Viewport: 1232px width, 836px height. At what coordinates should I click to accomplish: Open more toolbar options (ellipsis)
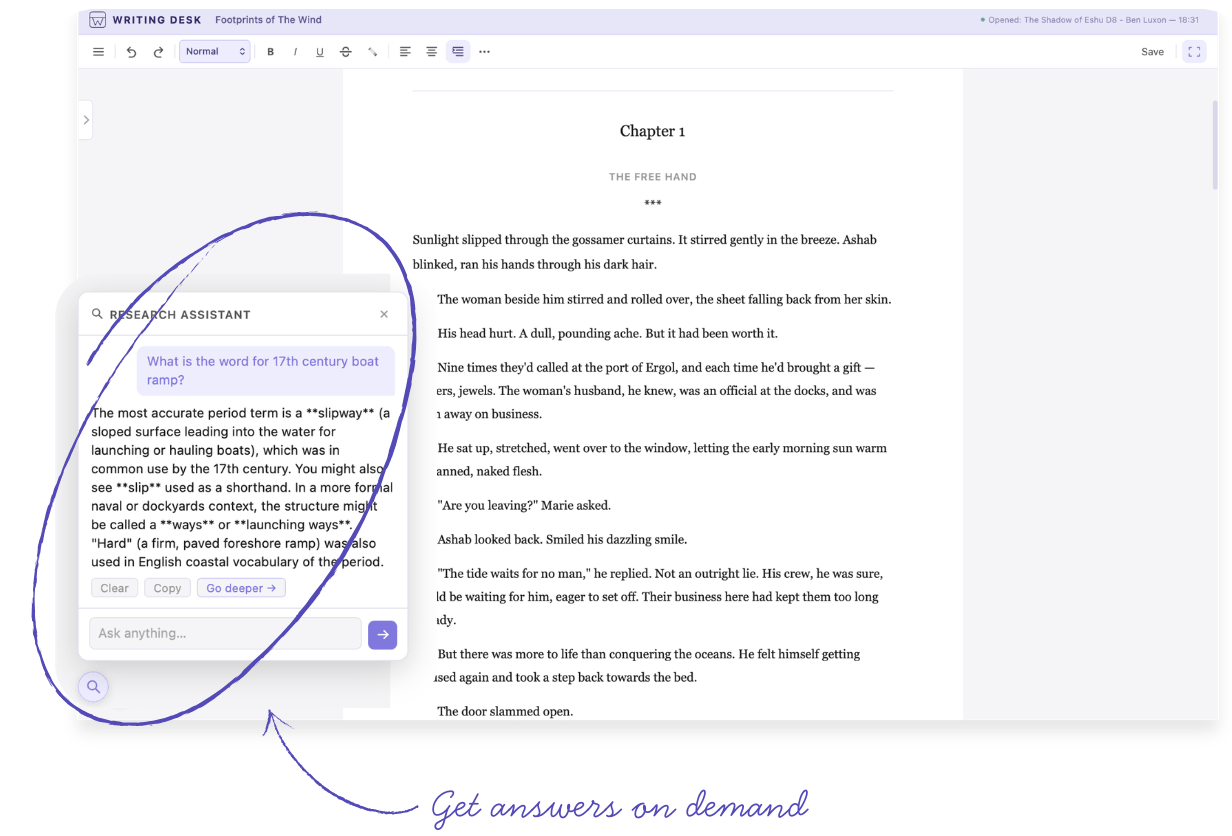pyautogui.click(x=485, y=52)
